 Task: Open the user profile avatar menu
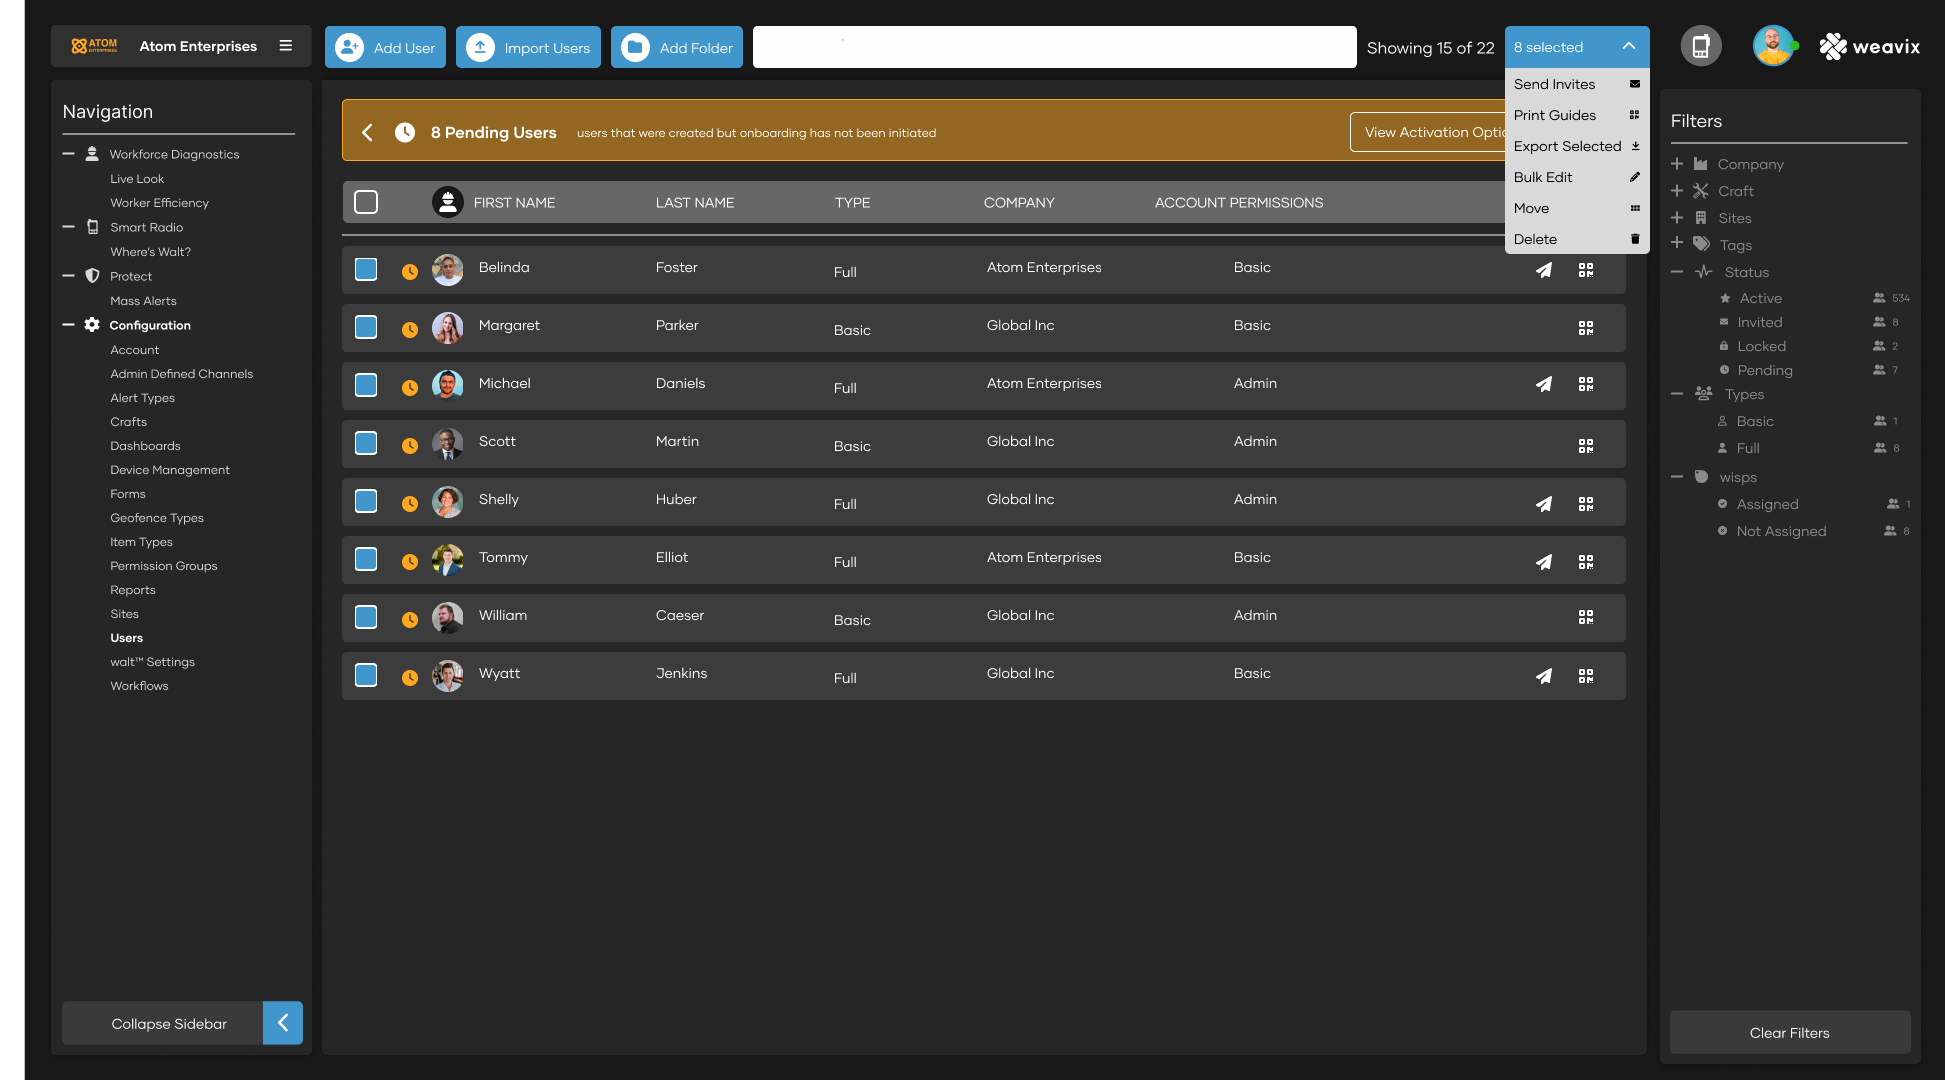1773,46
